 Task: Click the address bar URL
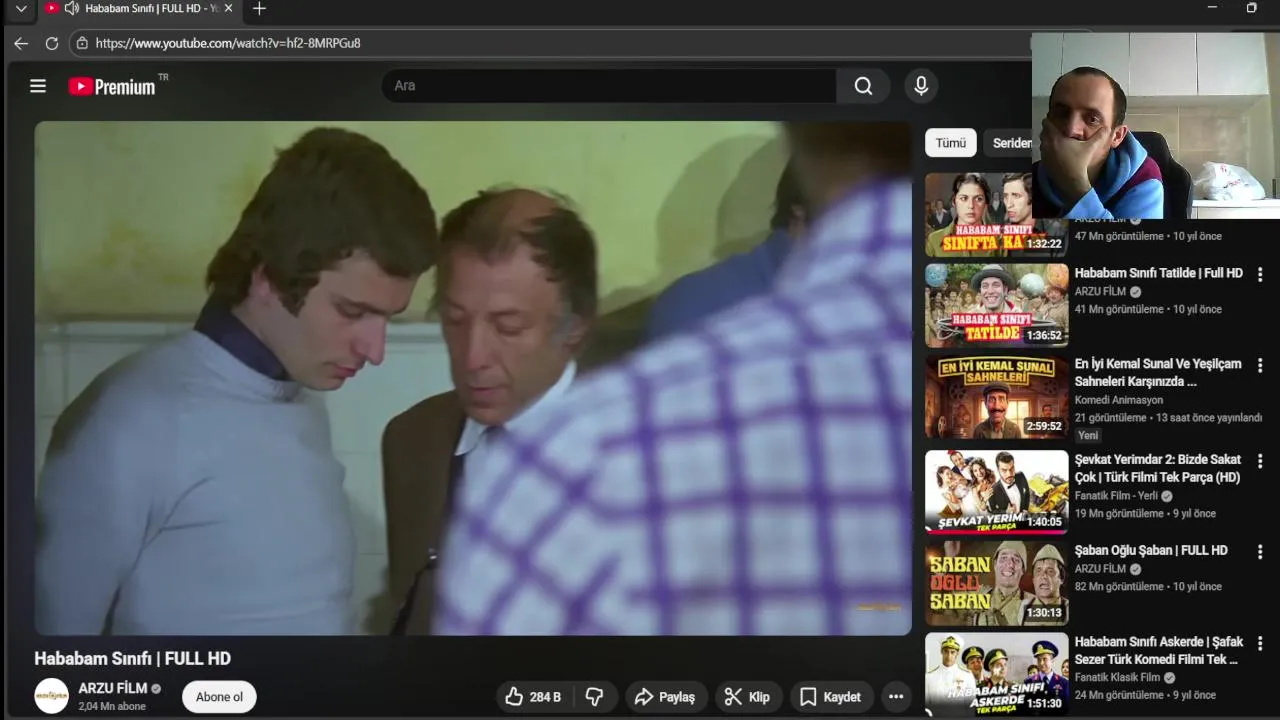pyautogui.click(x=228, y=43)
